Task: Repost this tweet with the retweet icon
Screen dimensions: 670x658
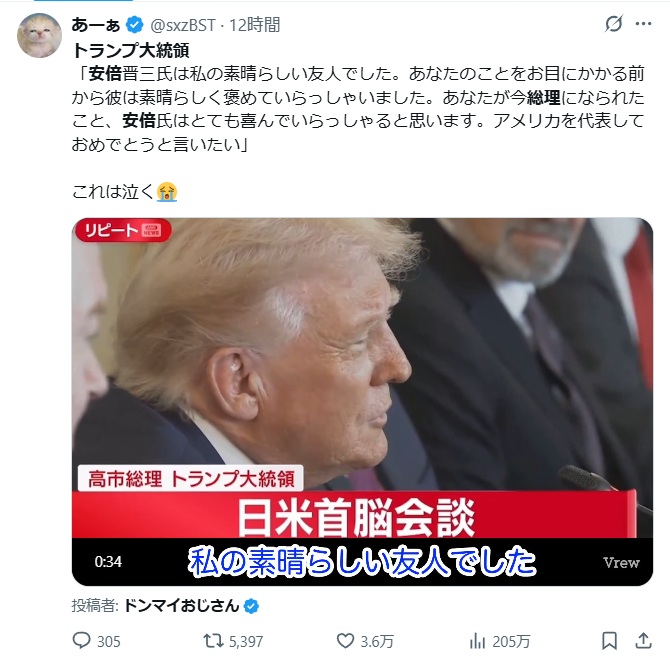Action: [x=213, y=640]
